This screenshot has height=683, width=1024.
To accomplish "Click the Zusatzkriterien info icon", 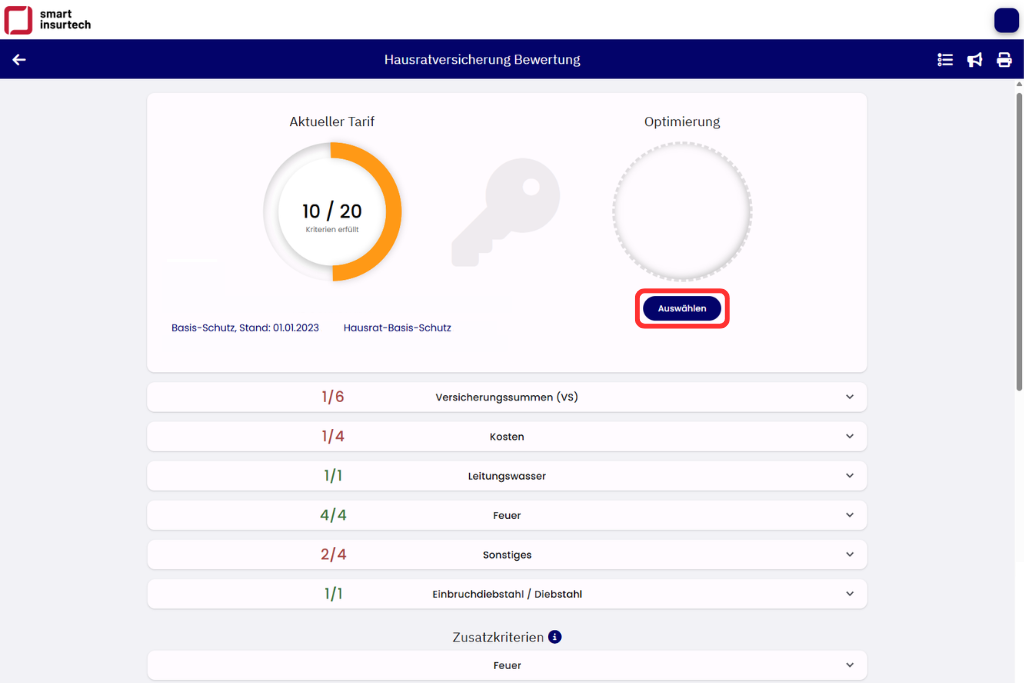I will [x=555, y=637].
